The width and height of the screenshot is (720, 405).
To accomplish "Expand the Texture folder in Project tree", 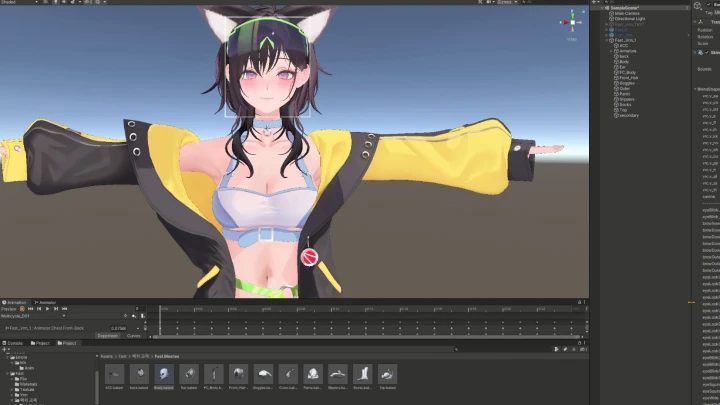I will click(12, 390).
